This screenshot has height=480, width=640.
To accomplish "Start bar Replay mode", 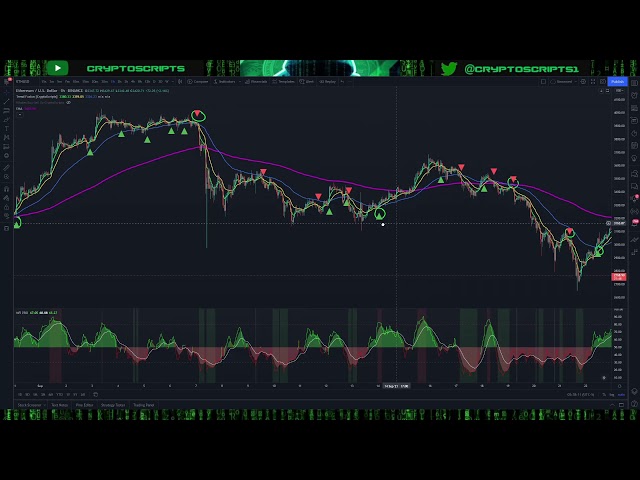I will (328, 82).
